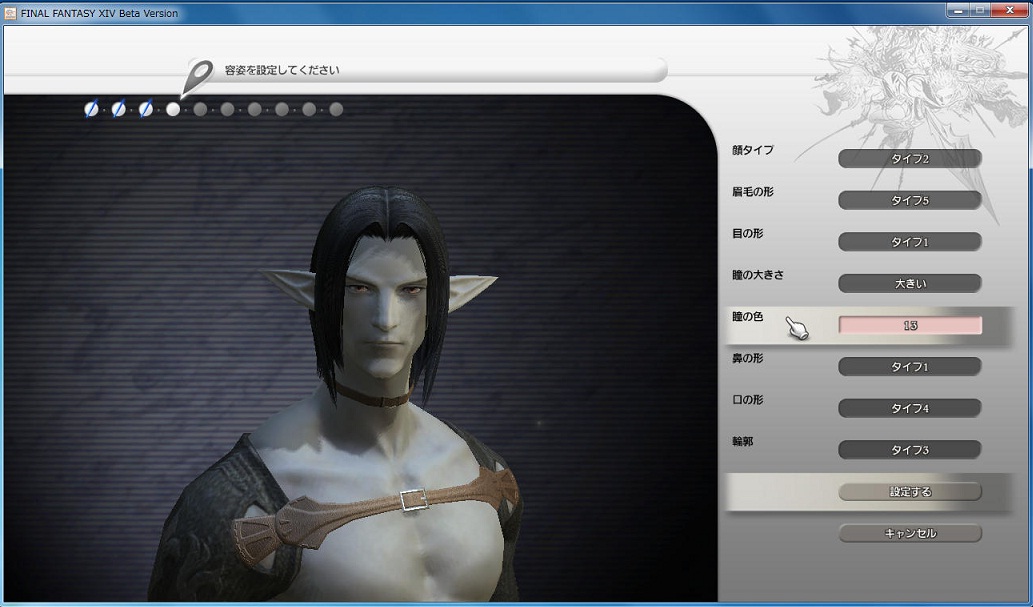The height and width of the screenshot is (607, 1033).
Task: Change the 顔タイプ value button
Action: click(910, 159)
